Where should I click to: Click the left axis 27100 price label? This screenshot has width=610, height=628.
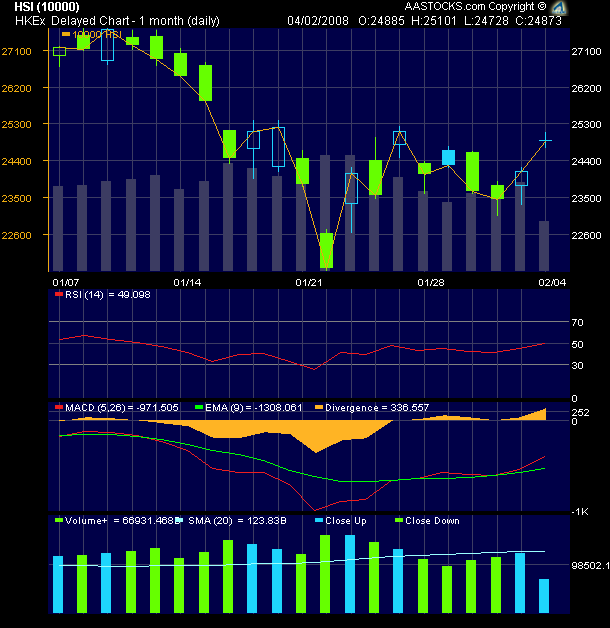click(16, 51)
